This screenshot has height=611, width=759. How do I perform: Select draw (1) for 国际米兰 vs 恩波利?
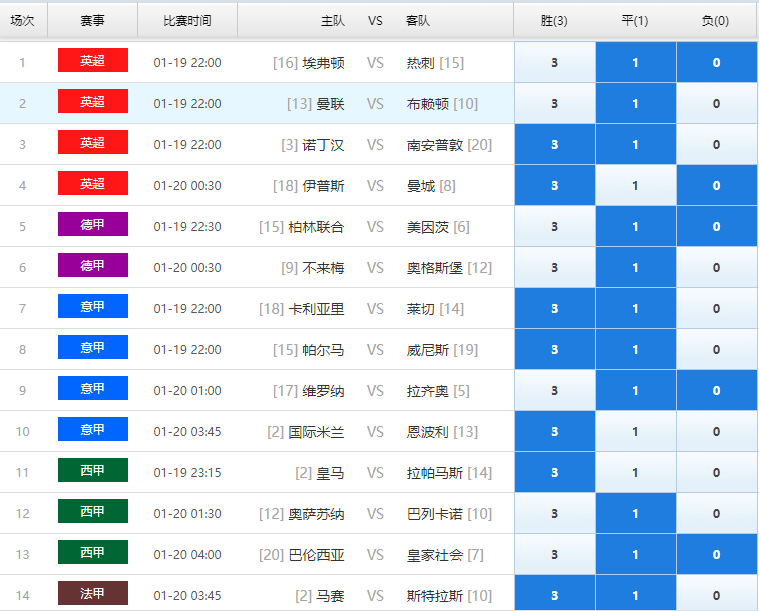pyautogui.click(x=636, y=431)
